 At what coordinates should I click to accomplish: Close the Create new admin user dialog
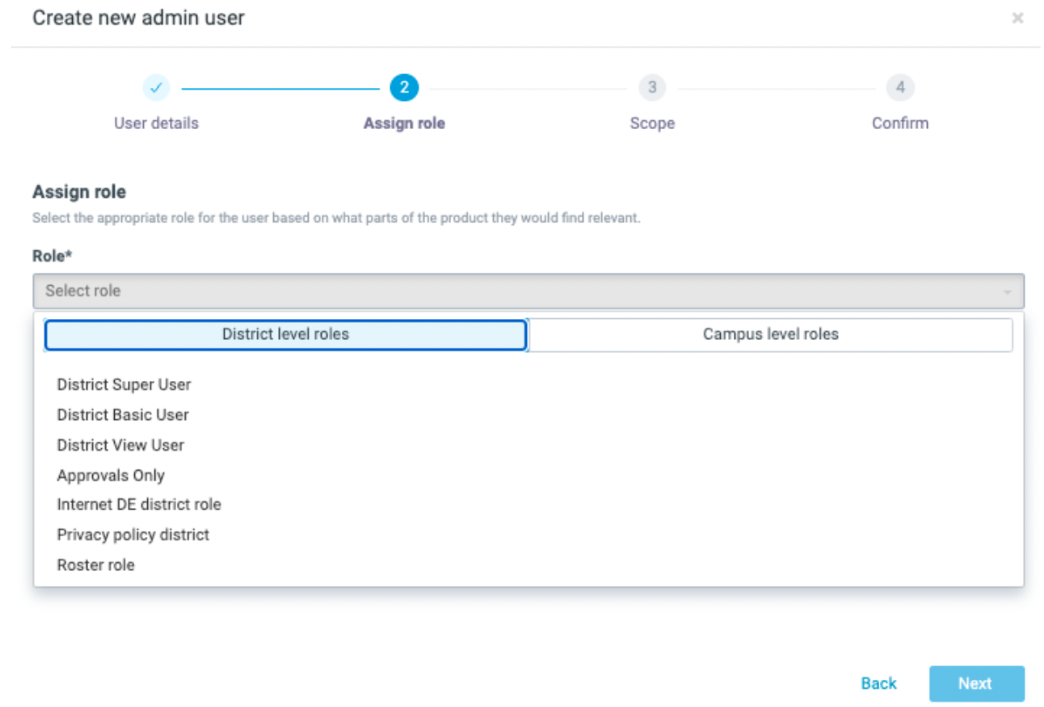pyautogui.click(x=1017, y=18)
